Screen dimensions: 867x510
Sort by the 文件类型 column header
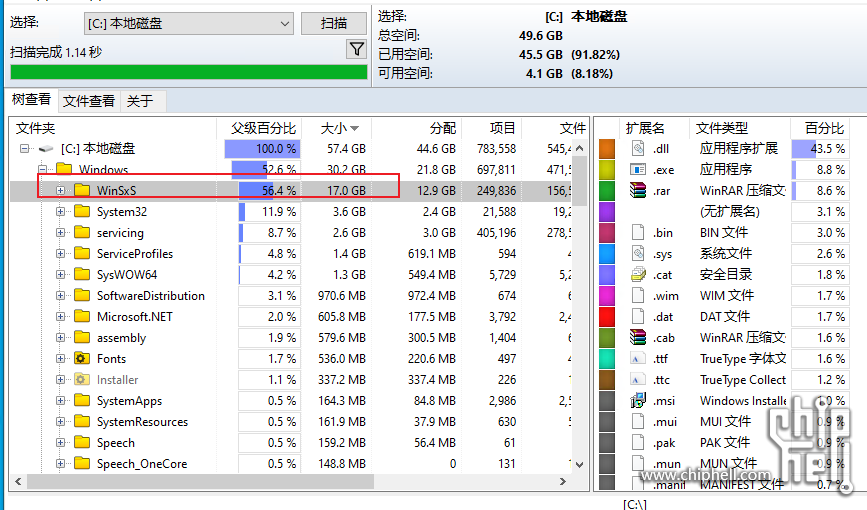pos(739,128)
